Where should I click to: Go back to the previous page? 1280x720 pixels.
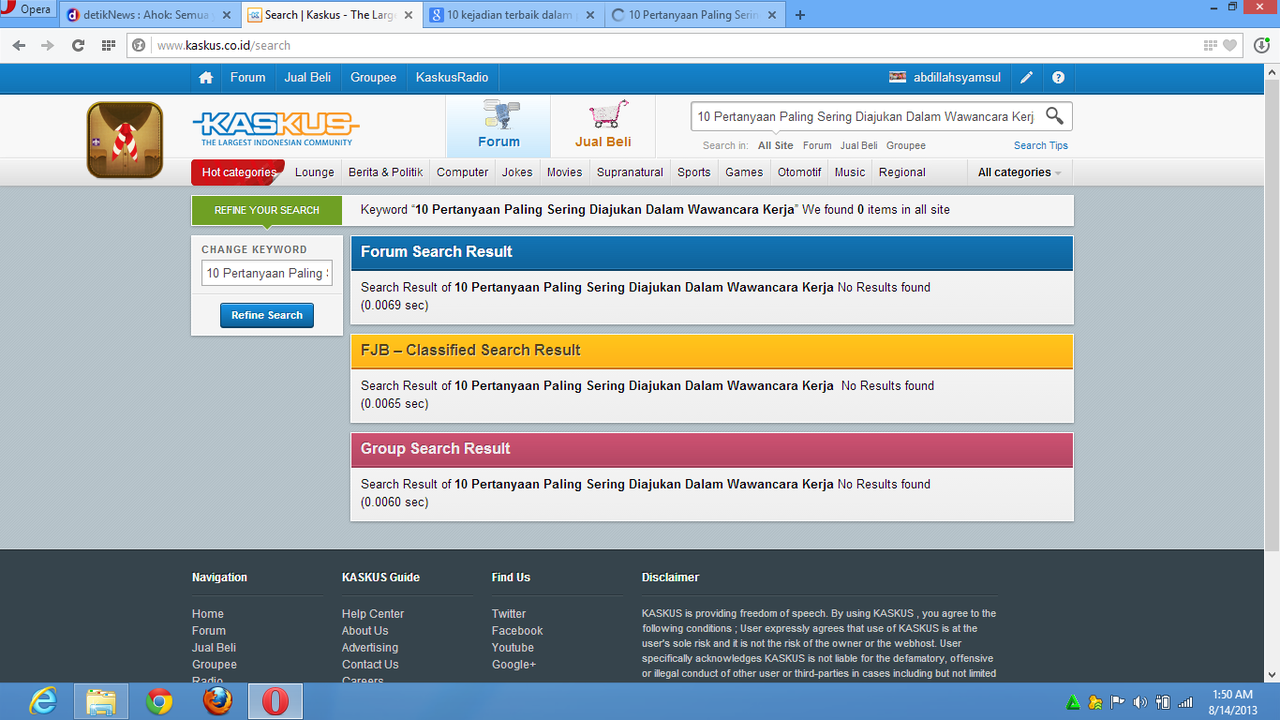point(19,45)
